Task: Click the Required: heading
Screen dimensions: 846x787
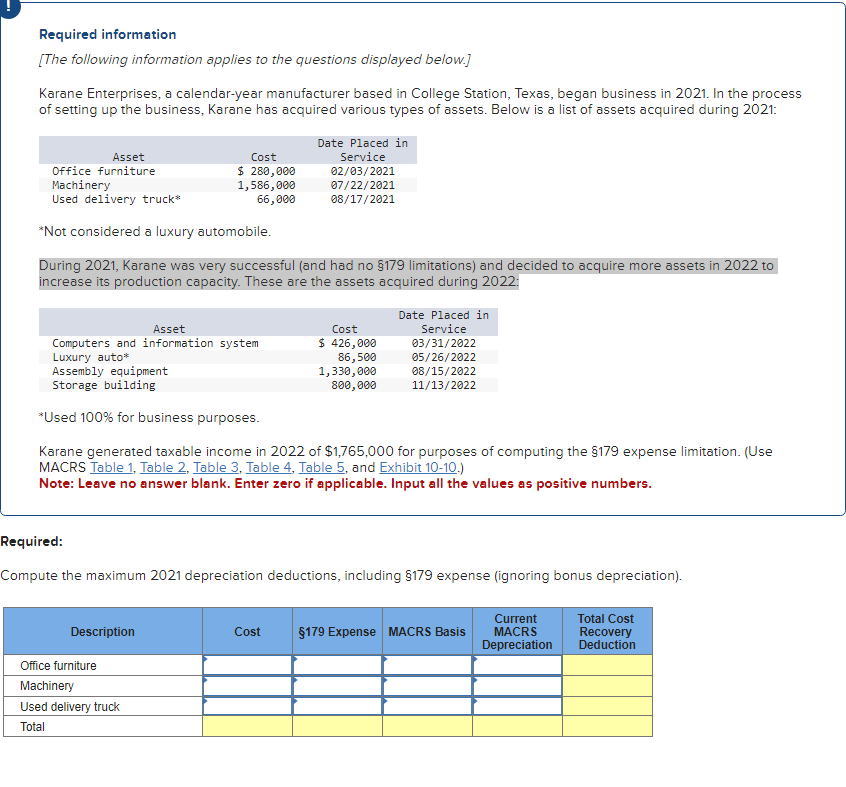Action: pyautogui.click(x=31, y=542)
